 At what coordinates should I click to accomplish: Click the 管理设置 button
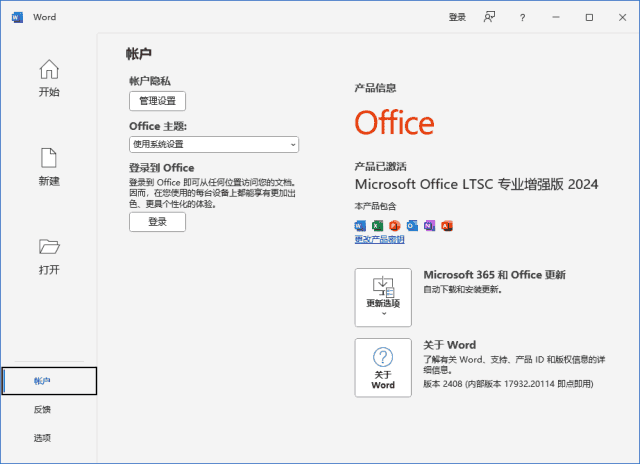[x=157, y=101]
